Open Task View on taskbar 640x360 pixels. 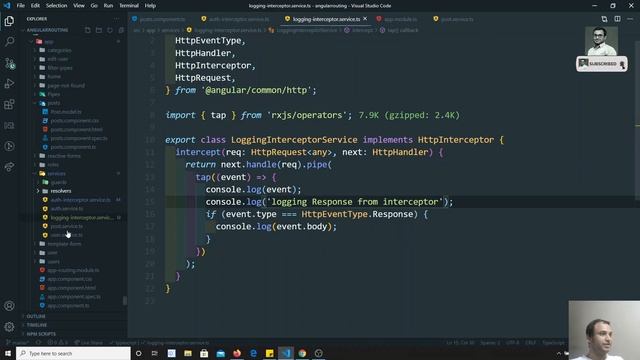(x=155, y=353)
